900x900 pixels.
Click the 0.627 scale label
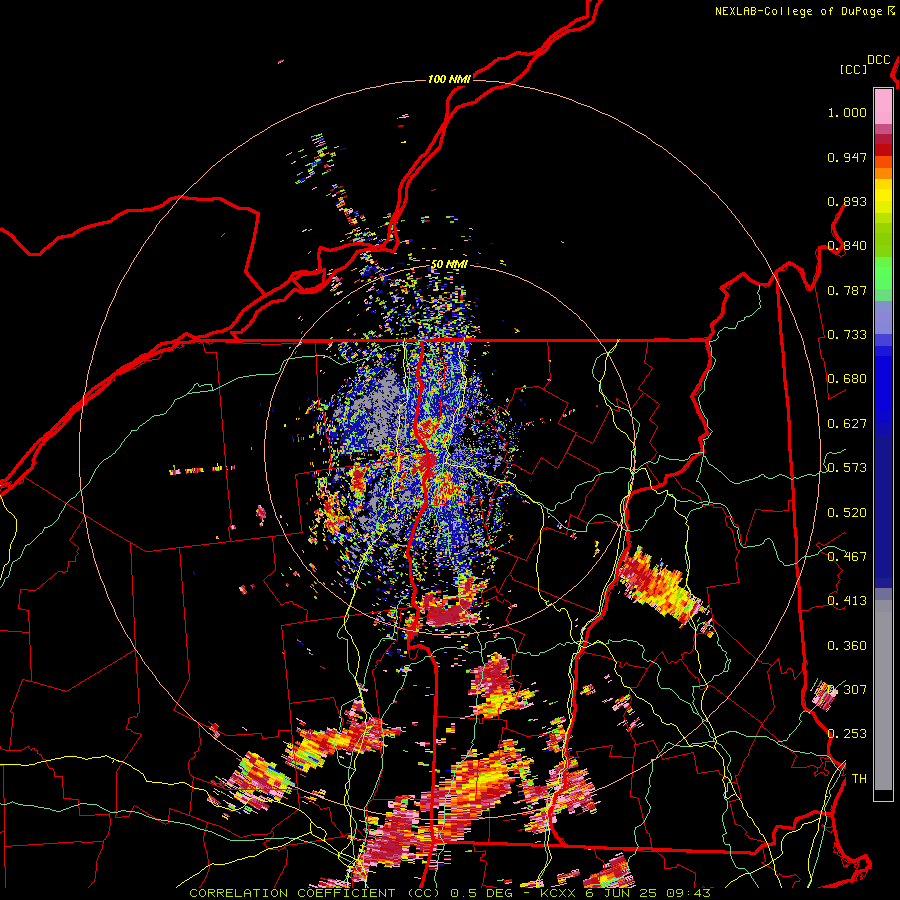click(847, 424)
